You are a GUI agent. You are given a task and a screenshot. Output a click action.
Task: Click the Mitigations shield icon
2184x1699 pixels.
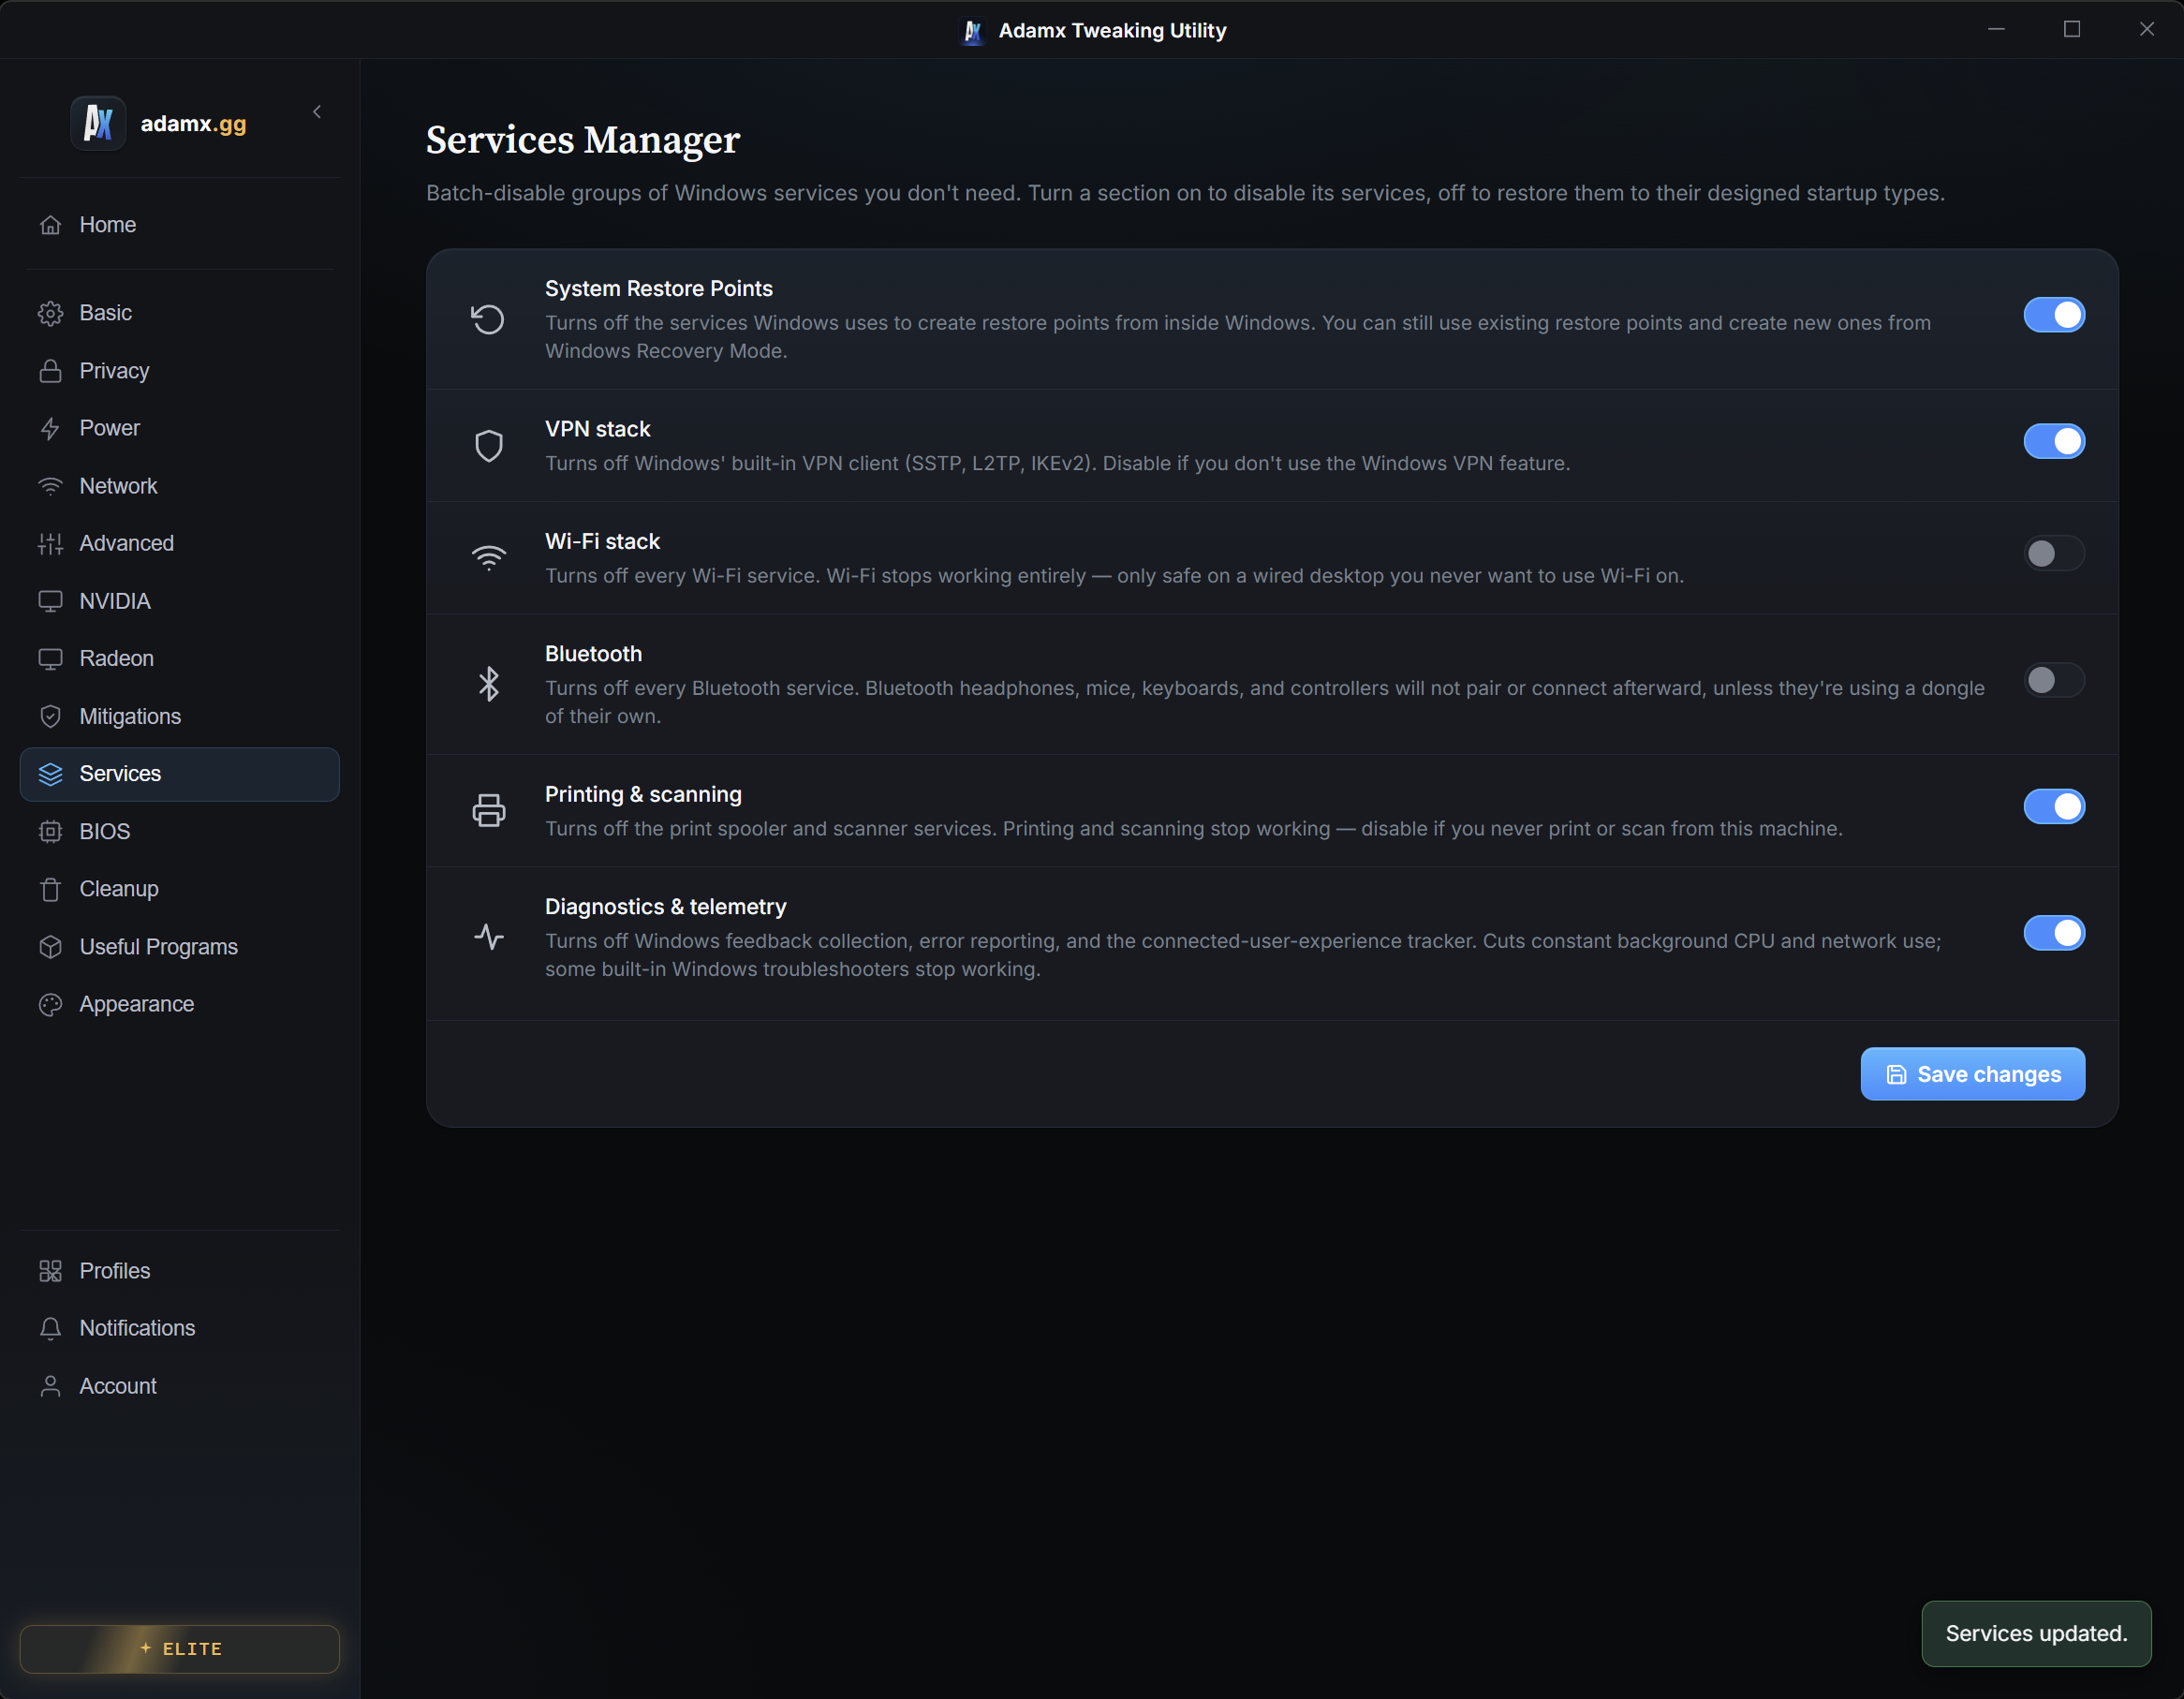[50, 716]
